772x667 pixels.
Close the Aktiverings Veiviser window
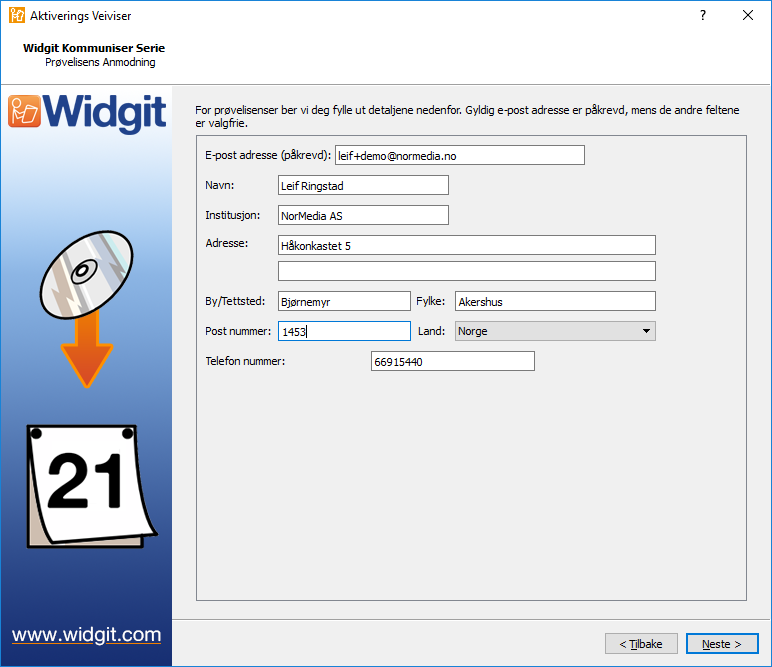(x=748, y=16)
